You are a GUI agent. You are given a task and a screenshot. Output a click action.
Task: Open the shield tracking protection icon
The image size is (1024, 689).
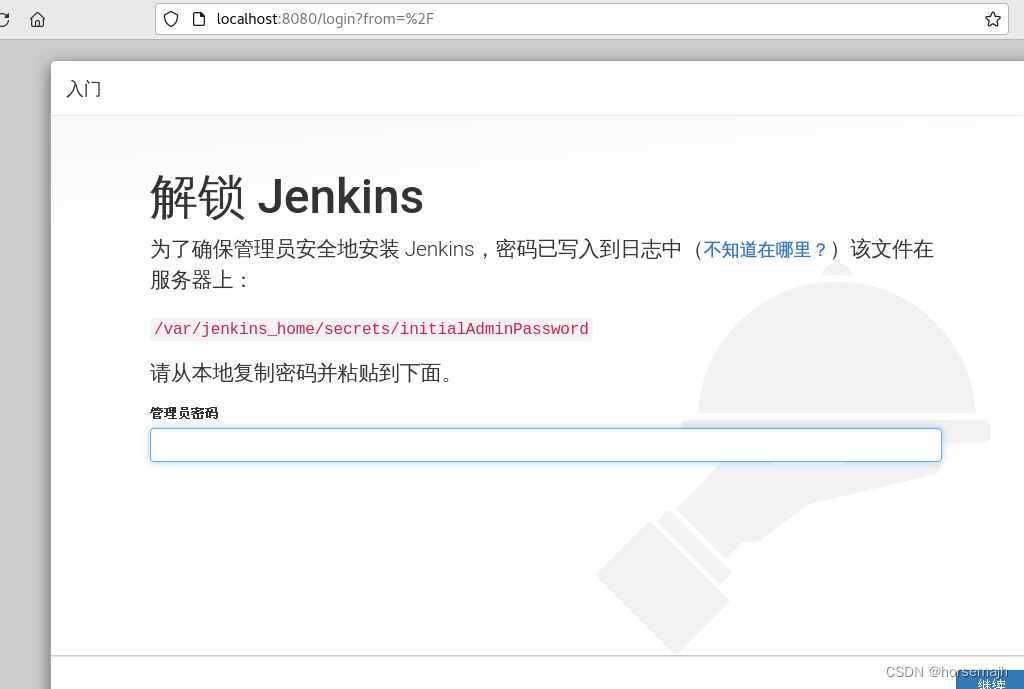point(171,19)
